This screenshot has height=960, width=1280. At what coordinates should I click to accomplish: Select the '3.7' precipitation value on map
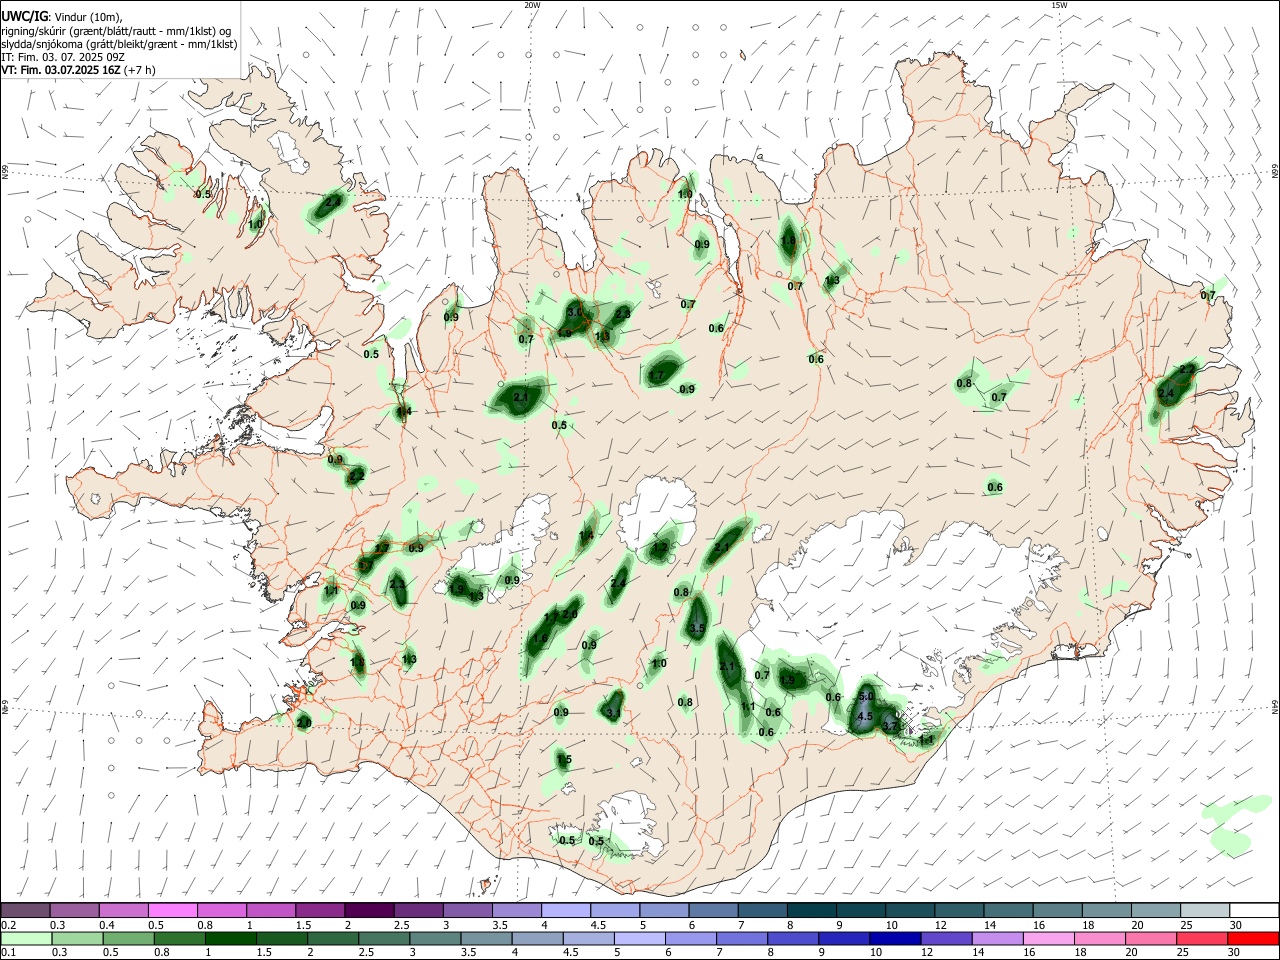coord(890,727)
